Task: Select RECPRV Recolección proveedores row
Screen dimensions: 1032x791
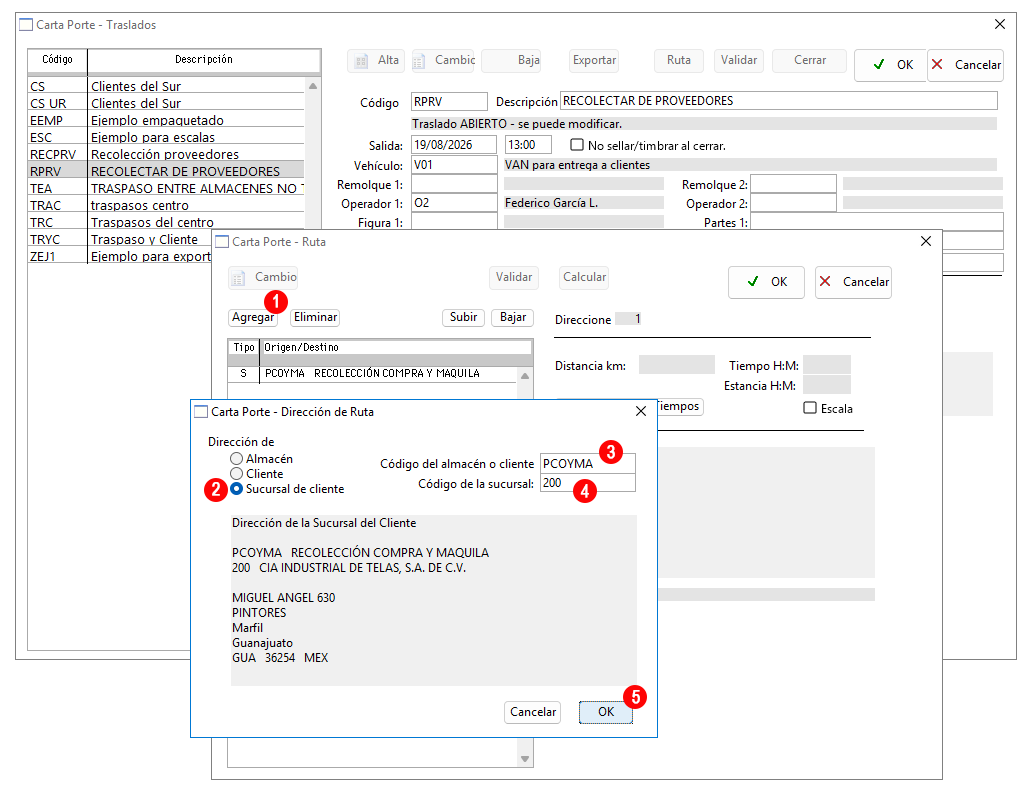Action: pos(166,155)
